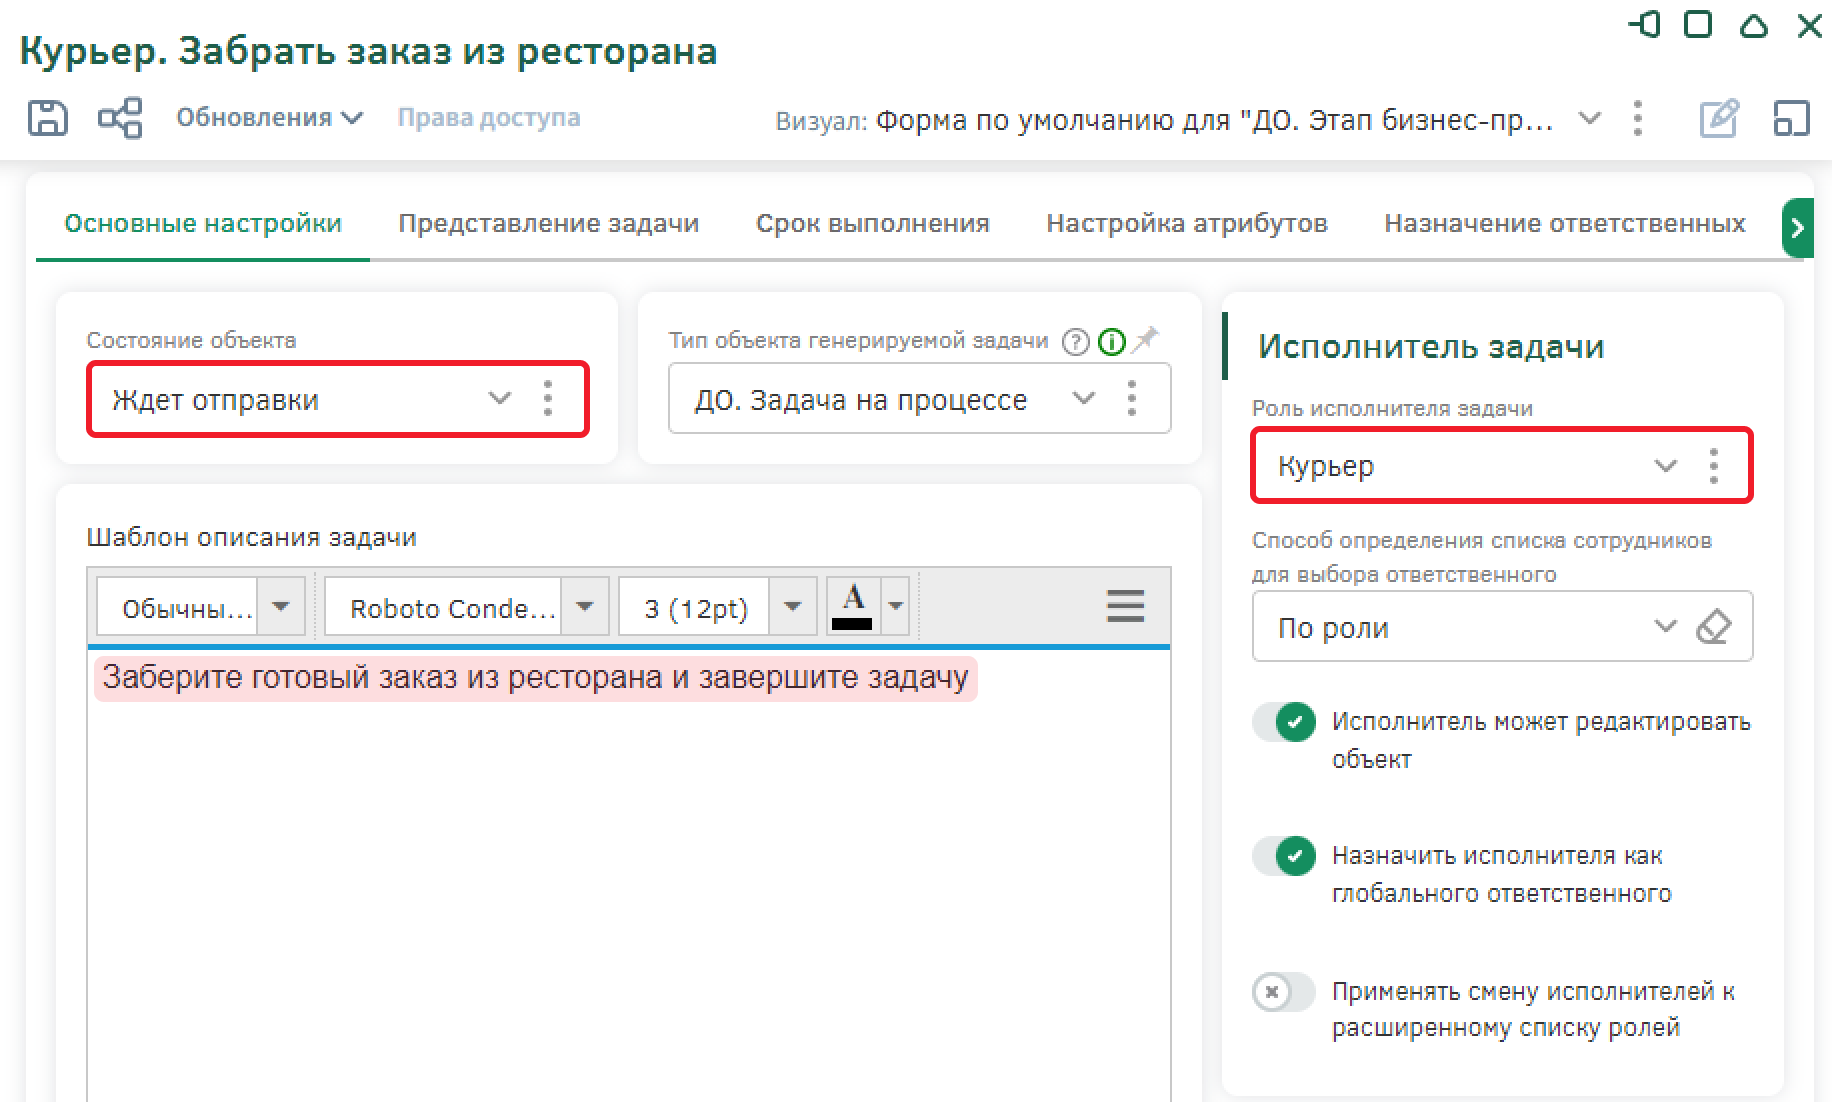Open the three-dot menu next to Визуал
The height and width of the screenshot is (1102, 1832).
(x=1637, y=119)
